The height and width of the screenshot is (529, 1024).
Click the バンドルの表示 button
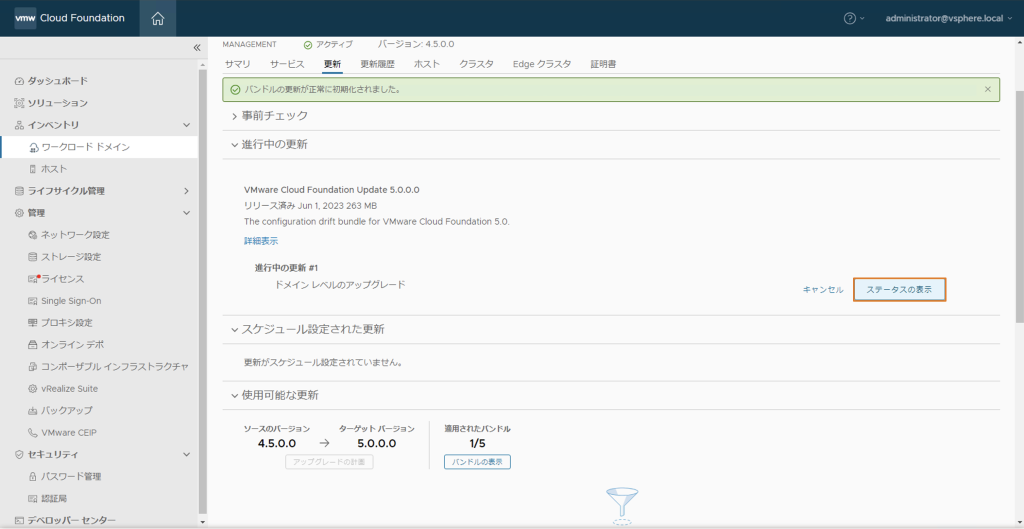[x=477, y=462]
